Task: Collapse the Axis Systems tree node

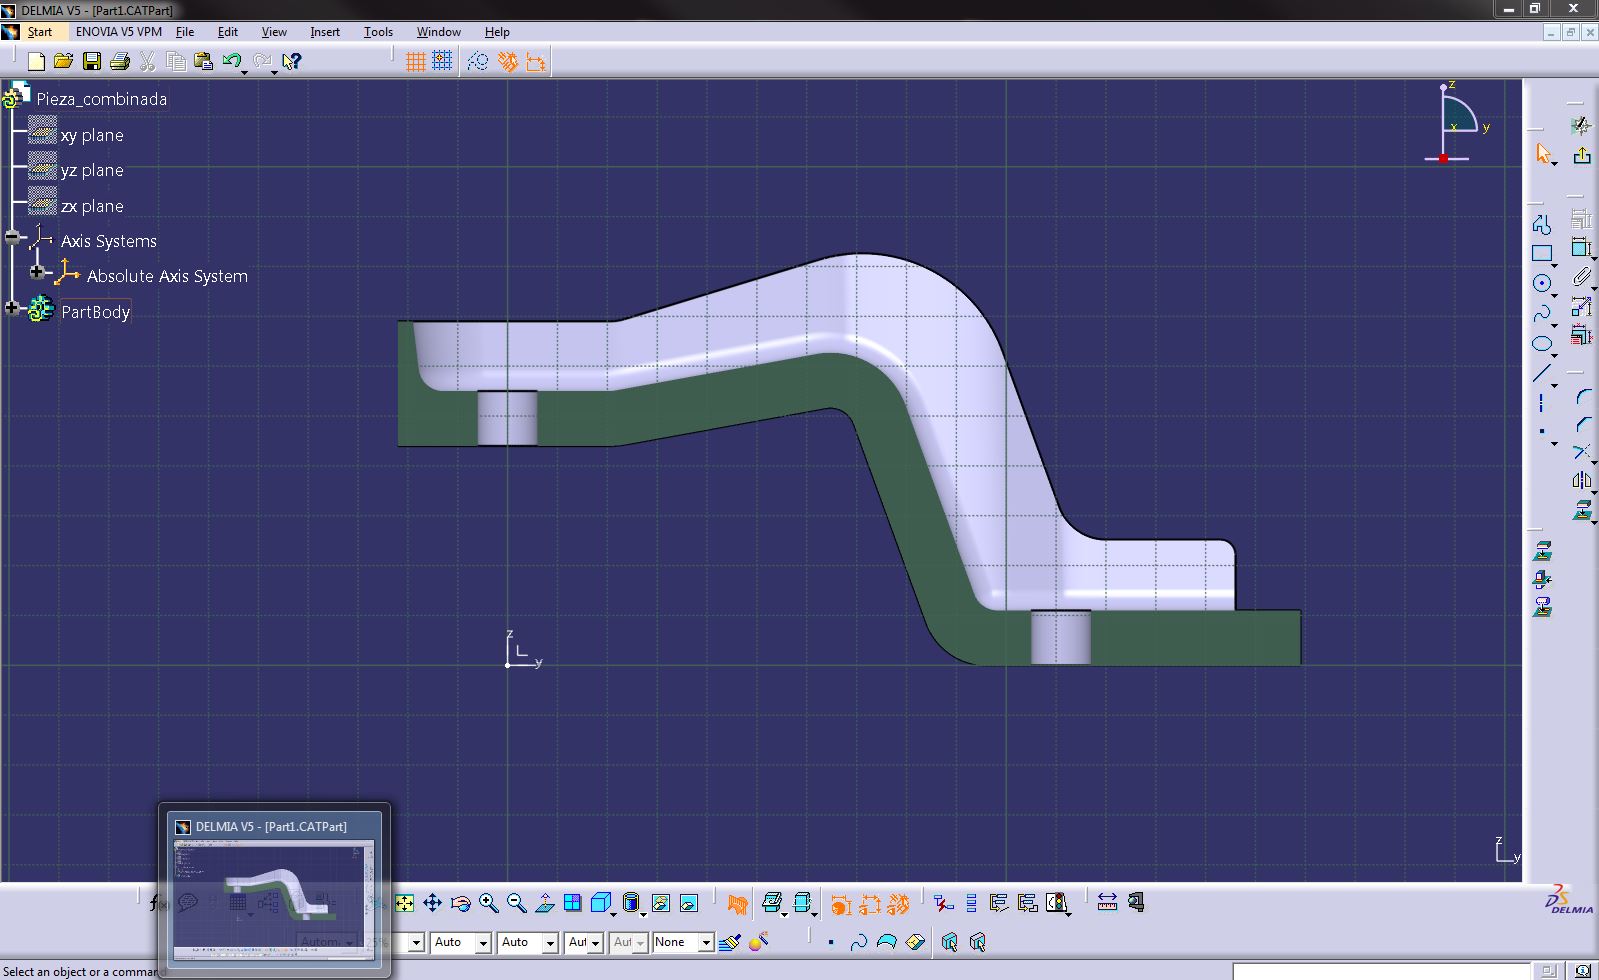Action: (x=12, y=238)
